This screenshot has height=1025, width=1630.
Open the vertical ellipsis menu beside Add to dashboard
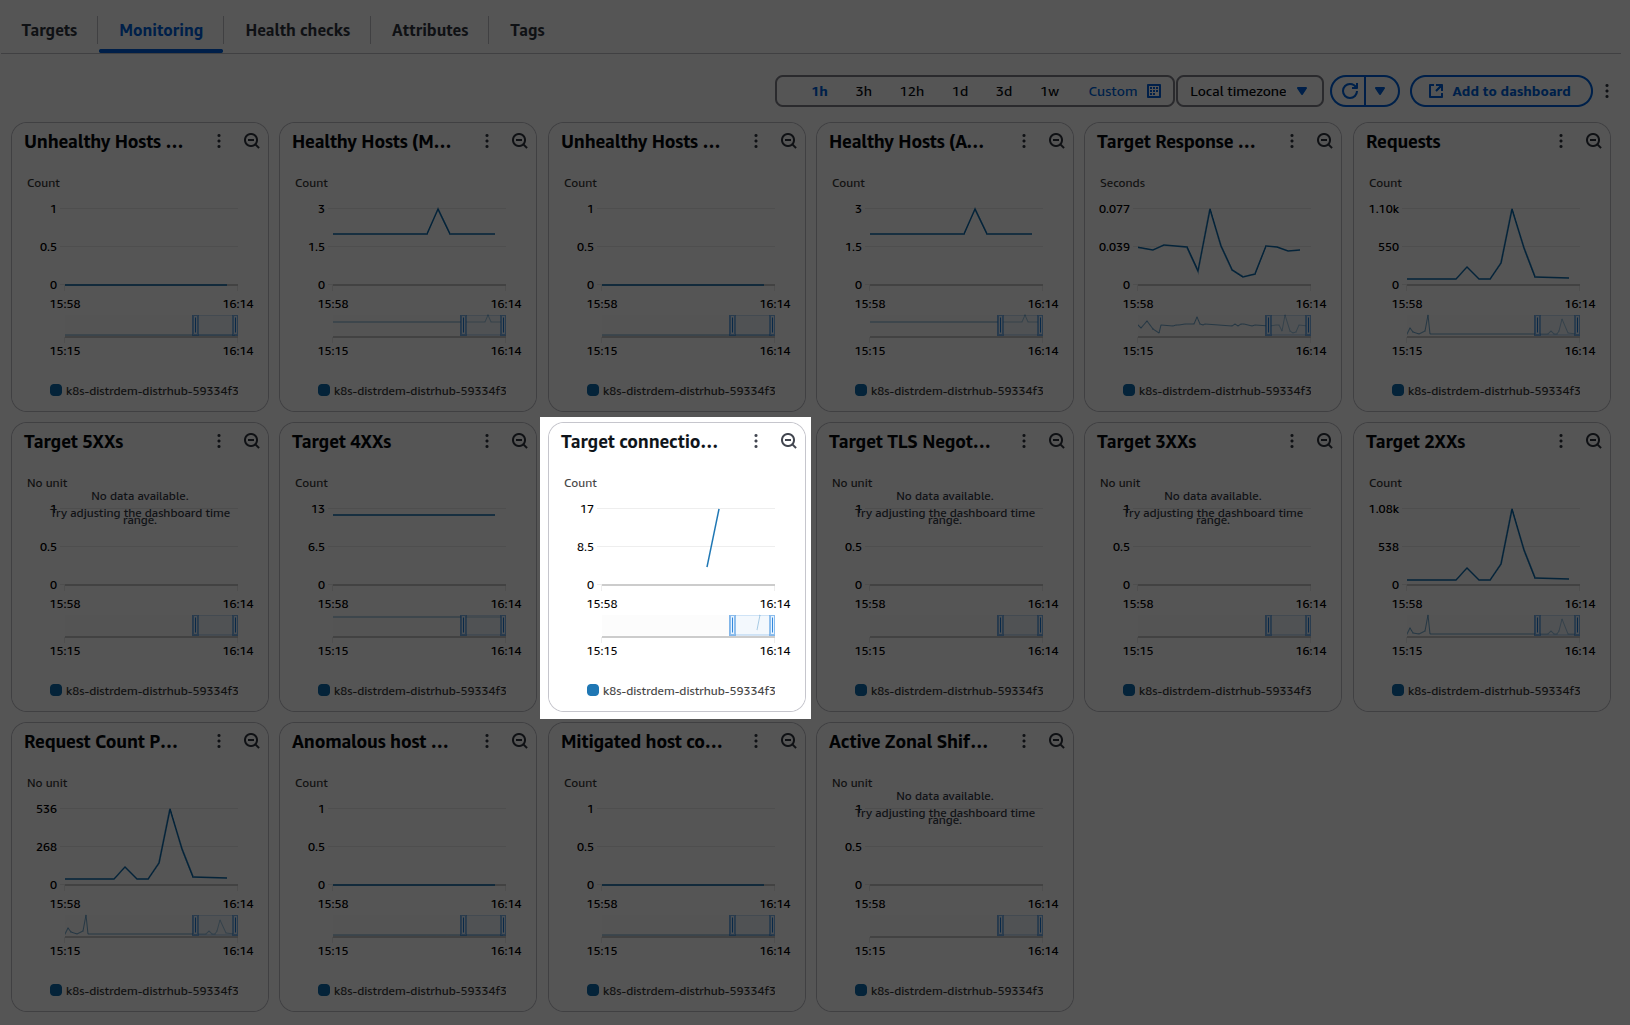coord(1607,90)
